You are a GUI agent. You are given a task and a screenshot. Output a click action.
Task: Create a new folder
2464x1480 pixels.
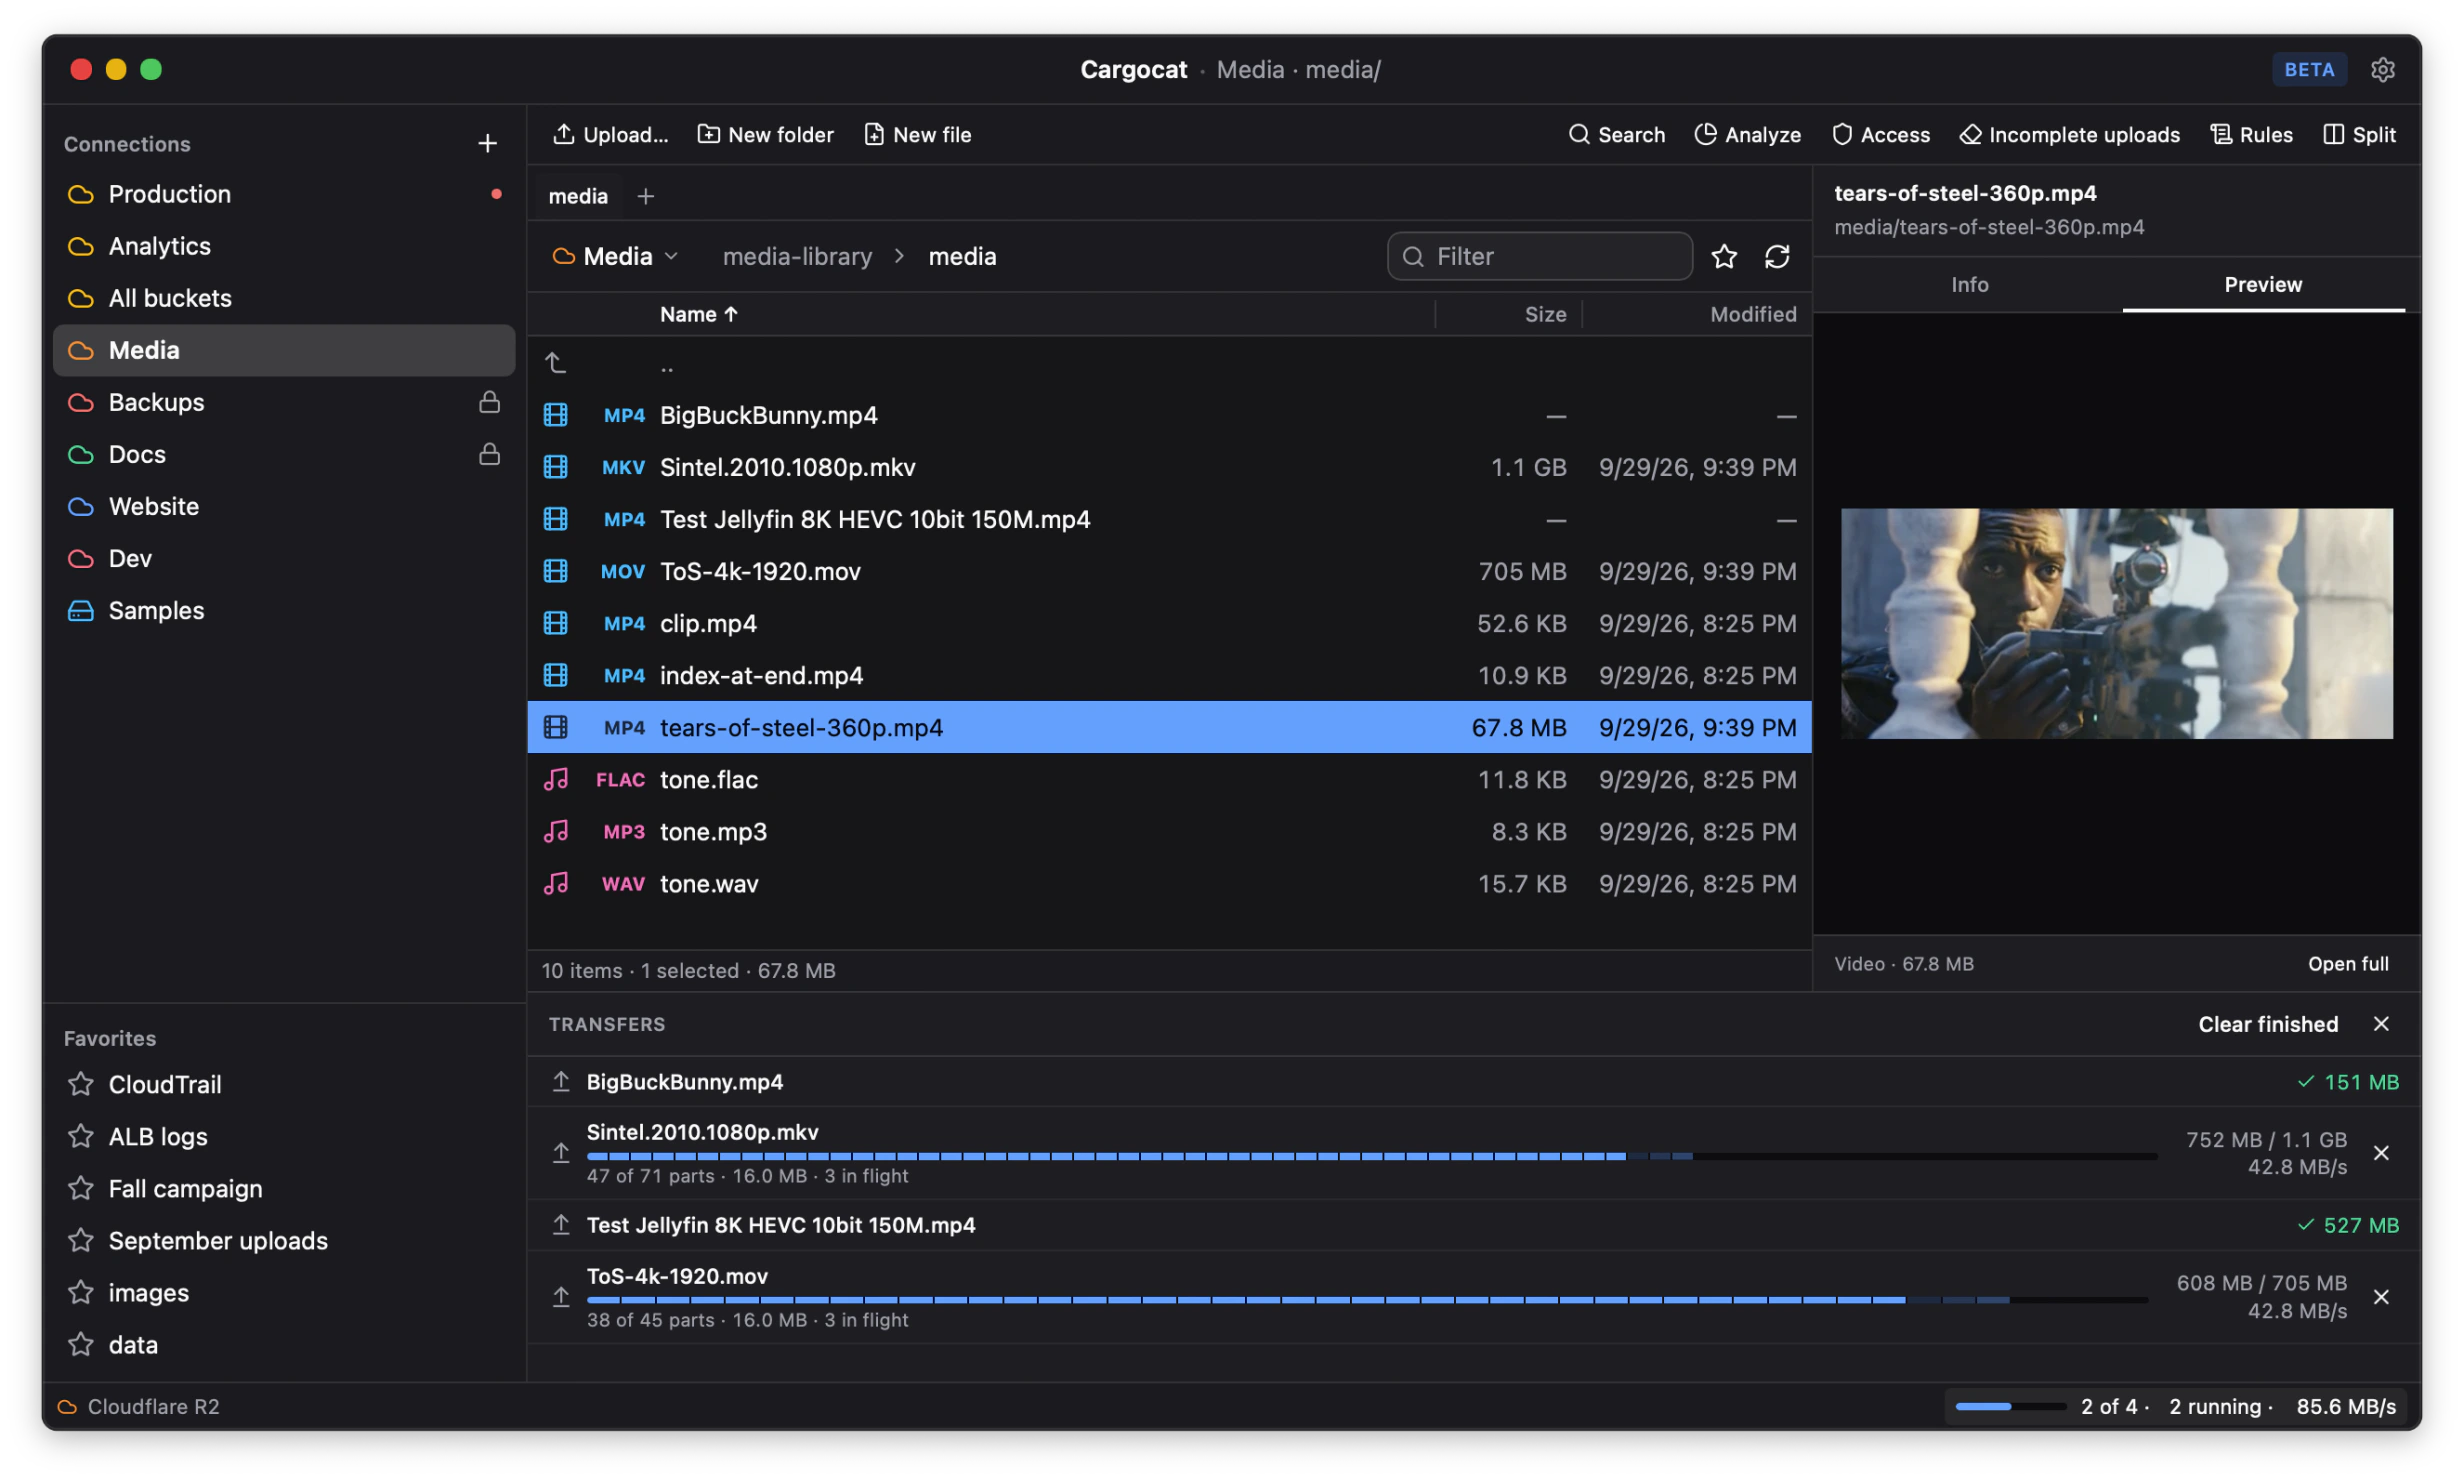pos(765,134)
